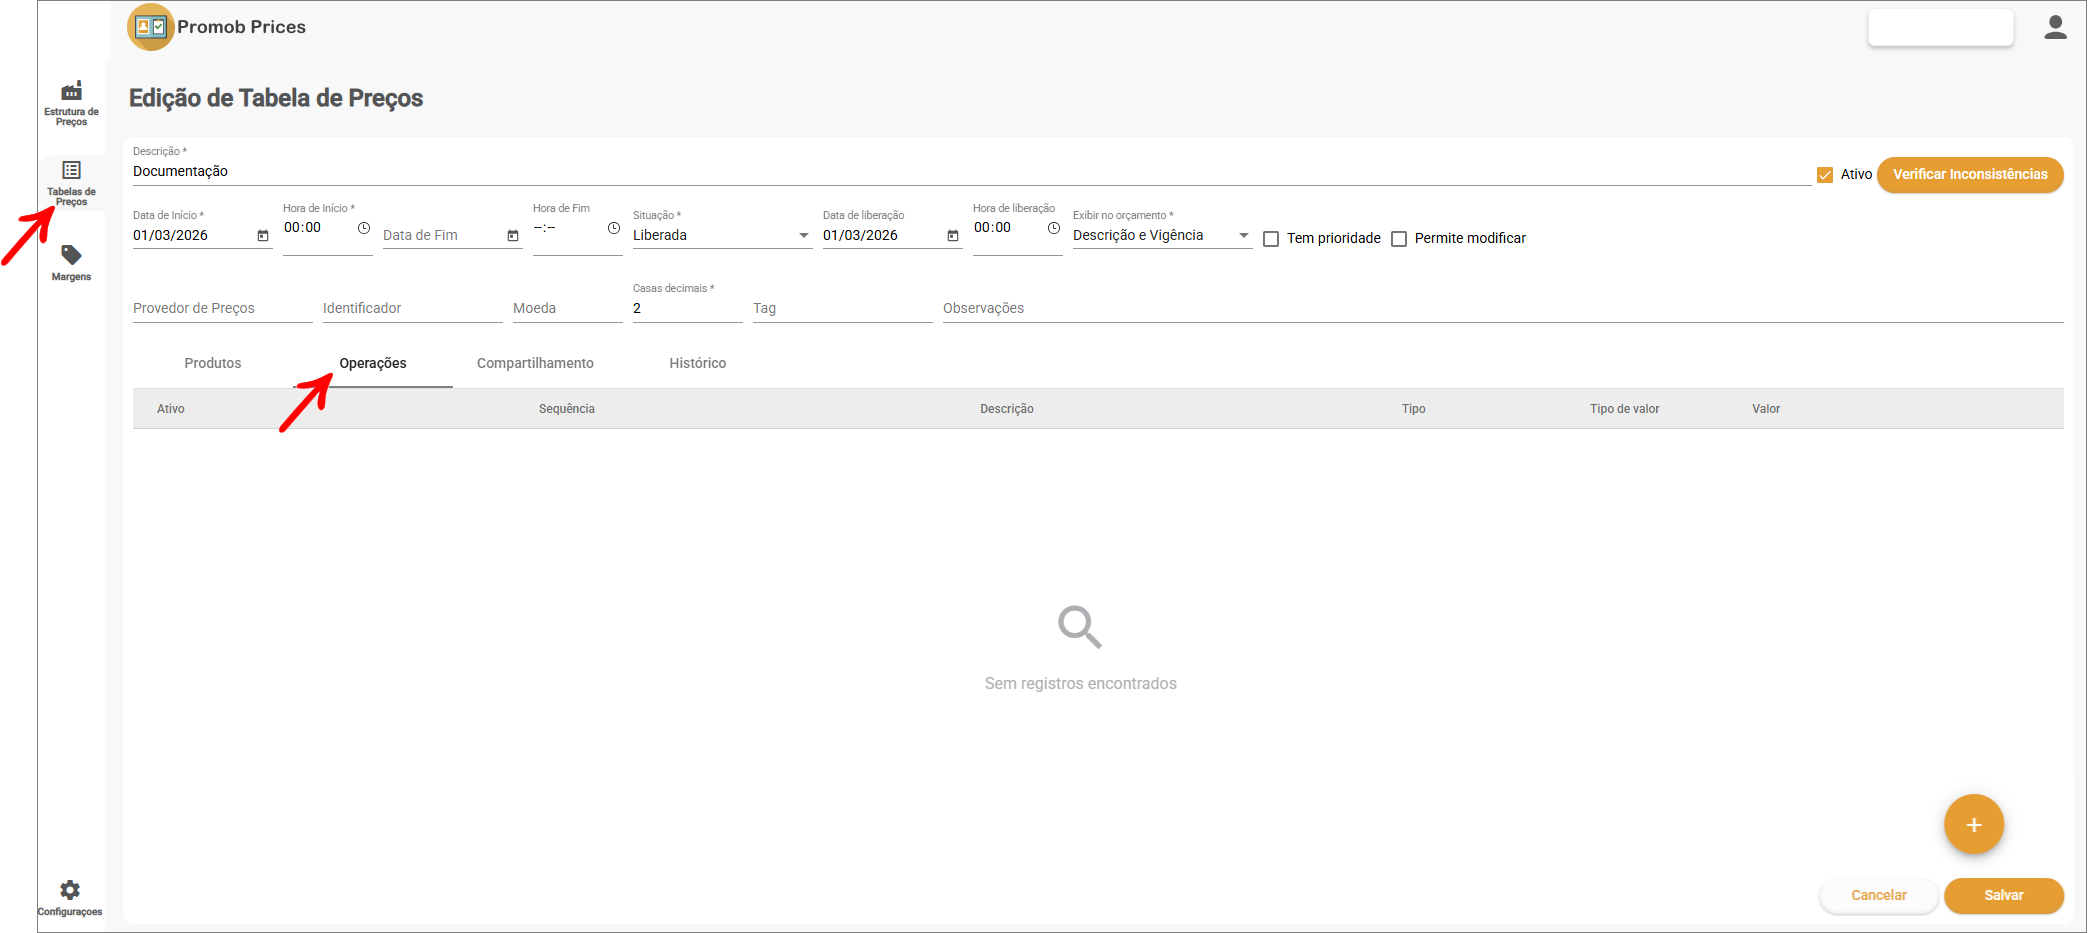Open calendar picker for Data de Início

[263, 236]
